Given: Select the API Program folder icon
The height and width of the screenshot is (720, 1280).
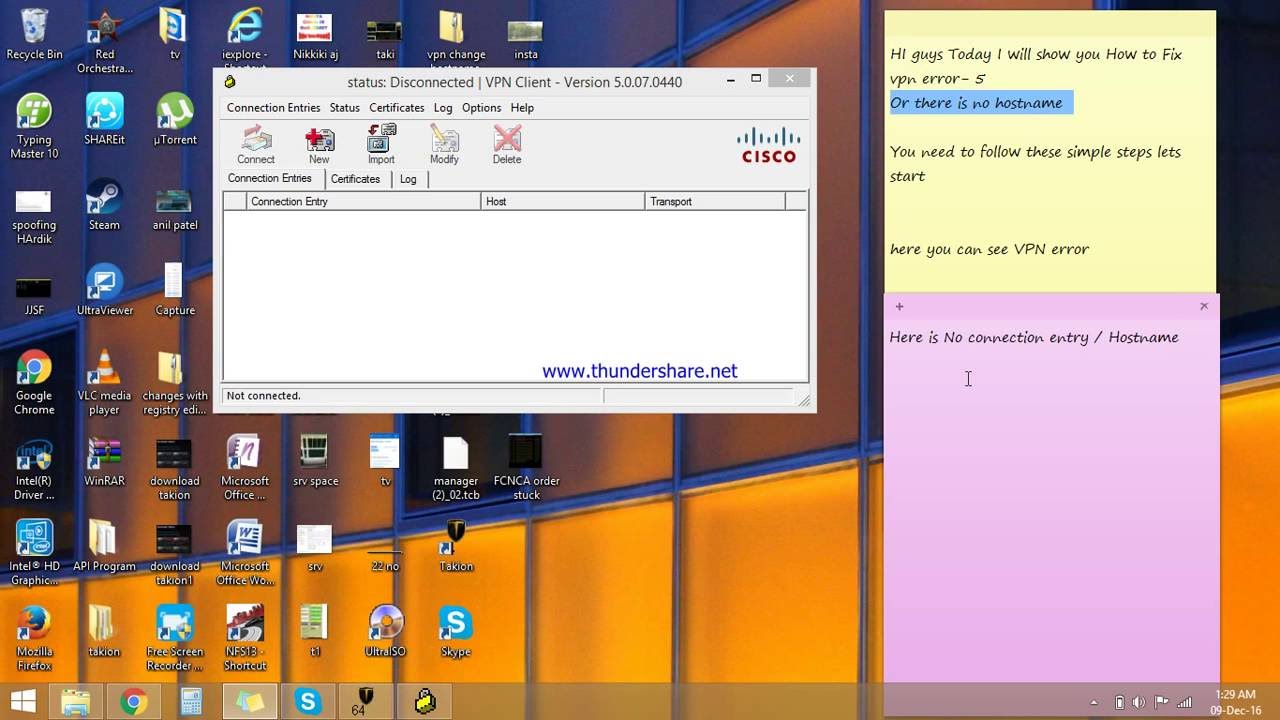Looking at the screenshot, I should [x=105, y=546].
